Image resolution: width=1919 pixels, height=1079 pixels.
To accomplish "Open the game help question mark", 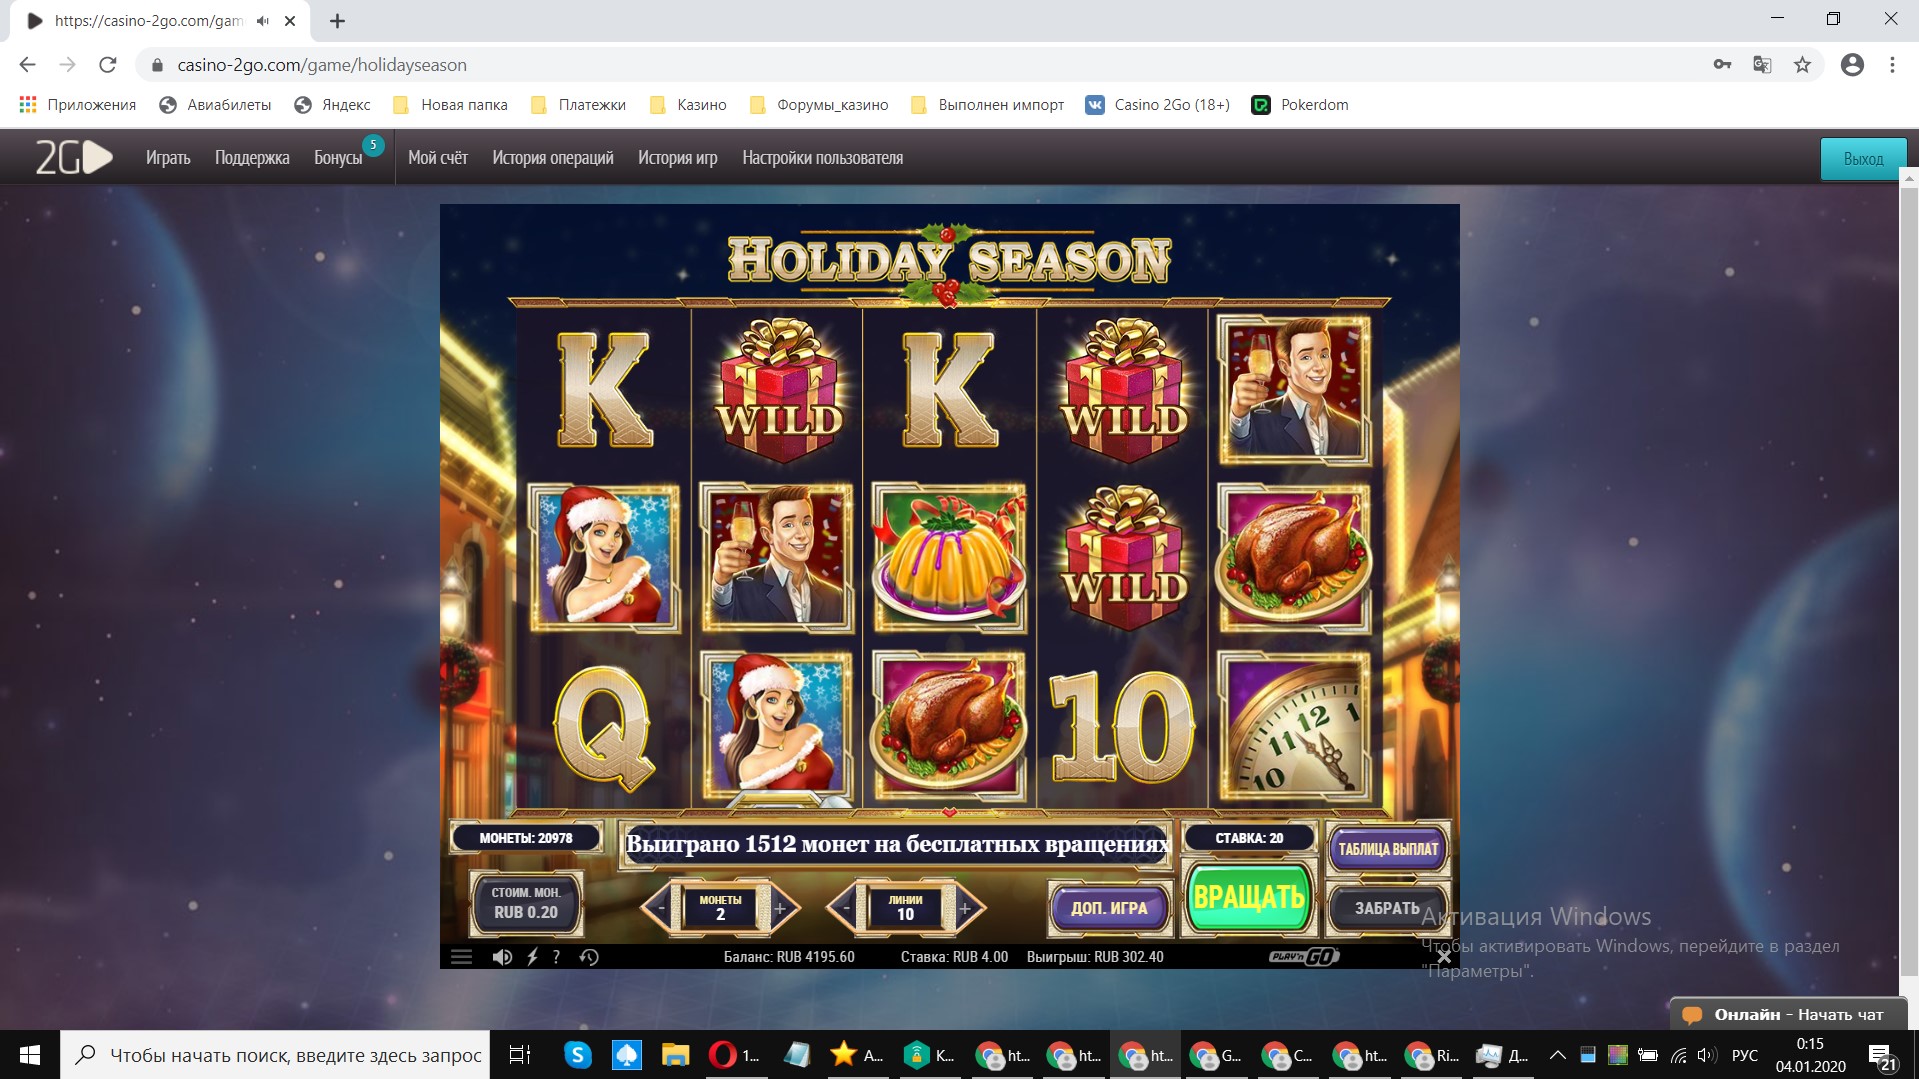I will pyautogui.click(x=556, y=957).
